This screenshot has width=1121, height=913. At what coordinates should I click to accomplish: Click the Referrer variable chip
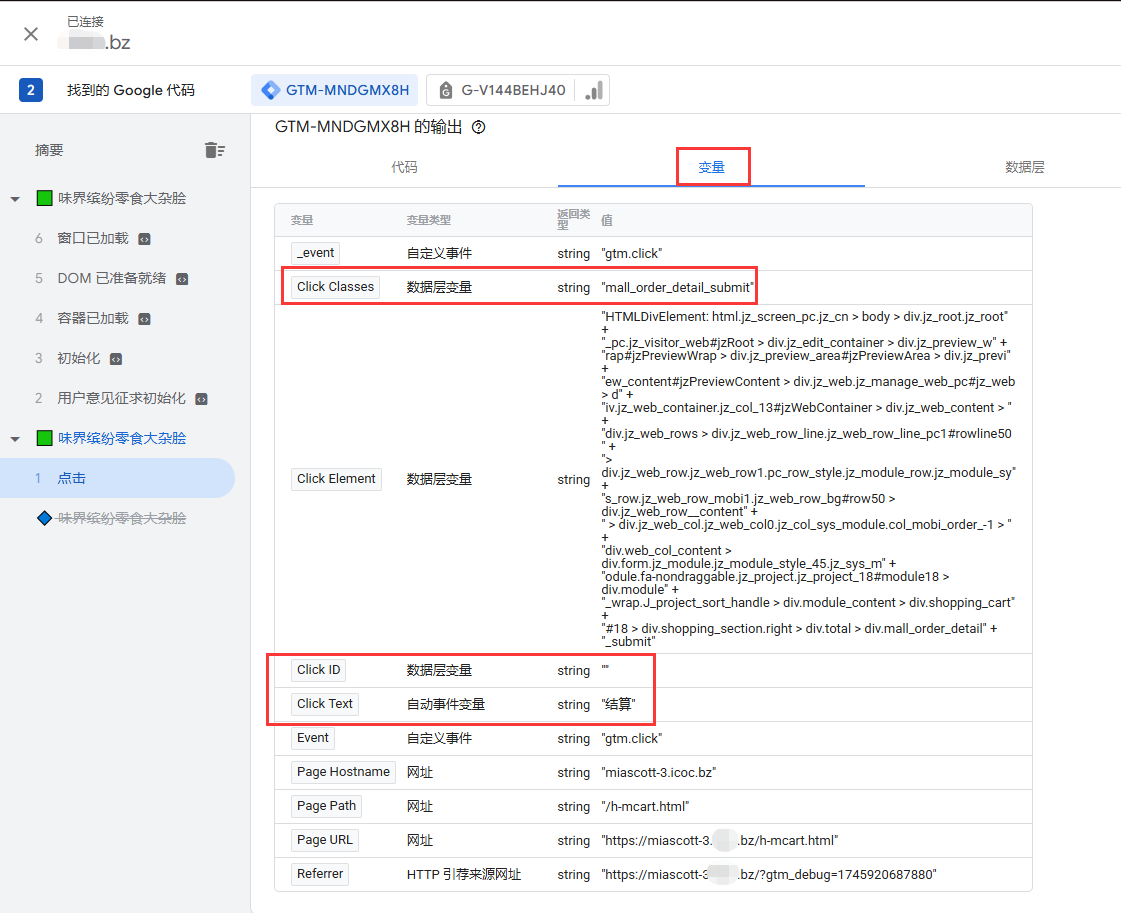tap(320, 874)
